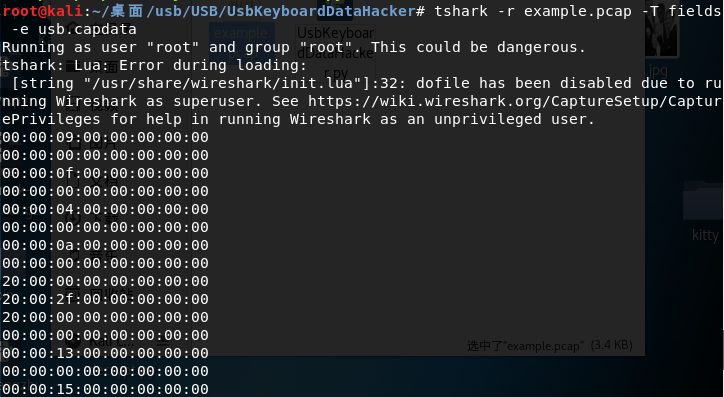
Task: Click status text 选中了 example.pcap
Action: tap(549, 345)
